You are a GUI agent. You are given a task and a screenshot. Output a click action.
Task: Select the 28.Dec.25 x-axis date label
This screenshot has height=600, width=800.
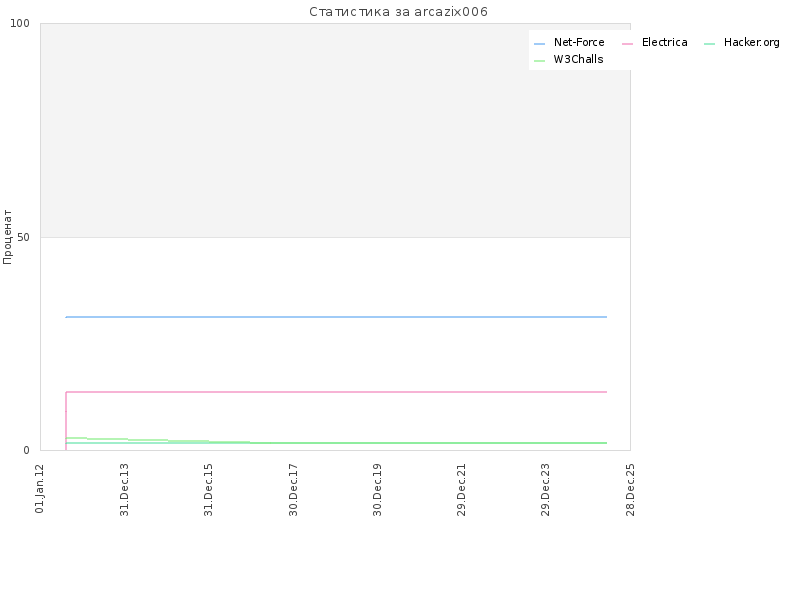[631, 490]
